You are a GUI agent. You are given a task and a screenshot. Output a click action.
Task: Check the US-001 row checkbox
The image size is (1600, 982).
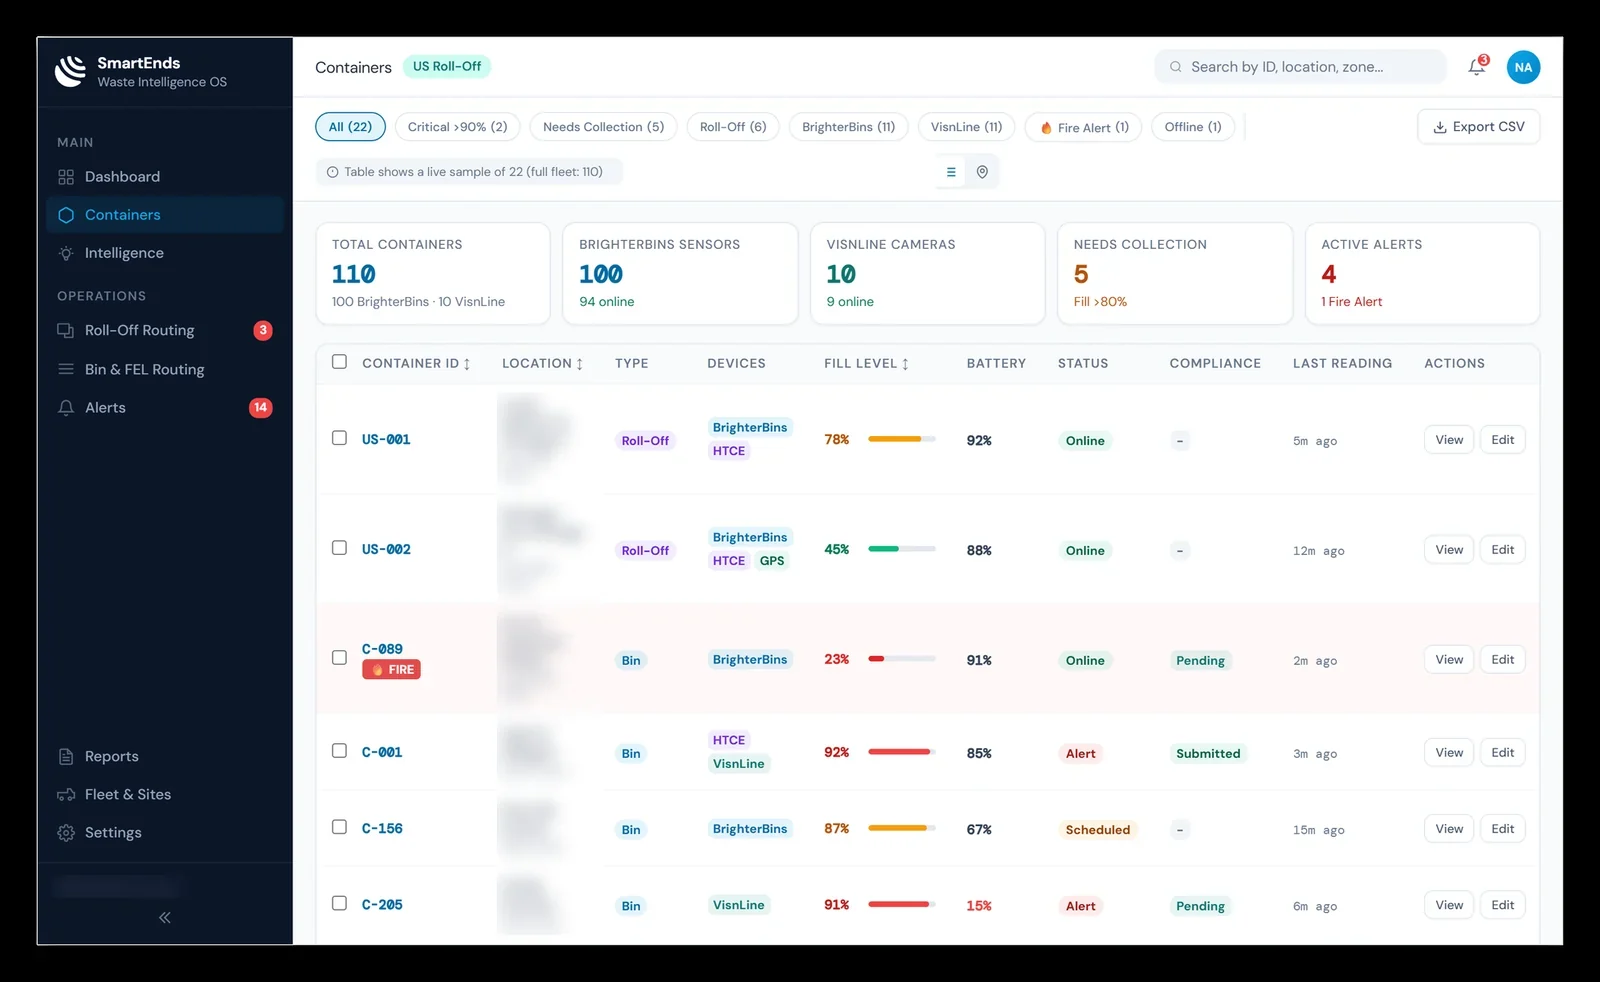[x=339, y=438]
